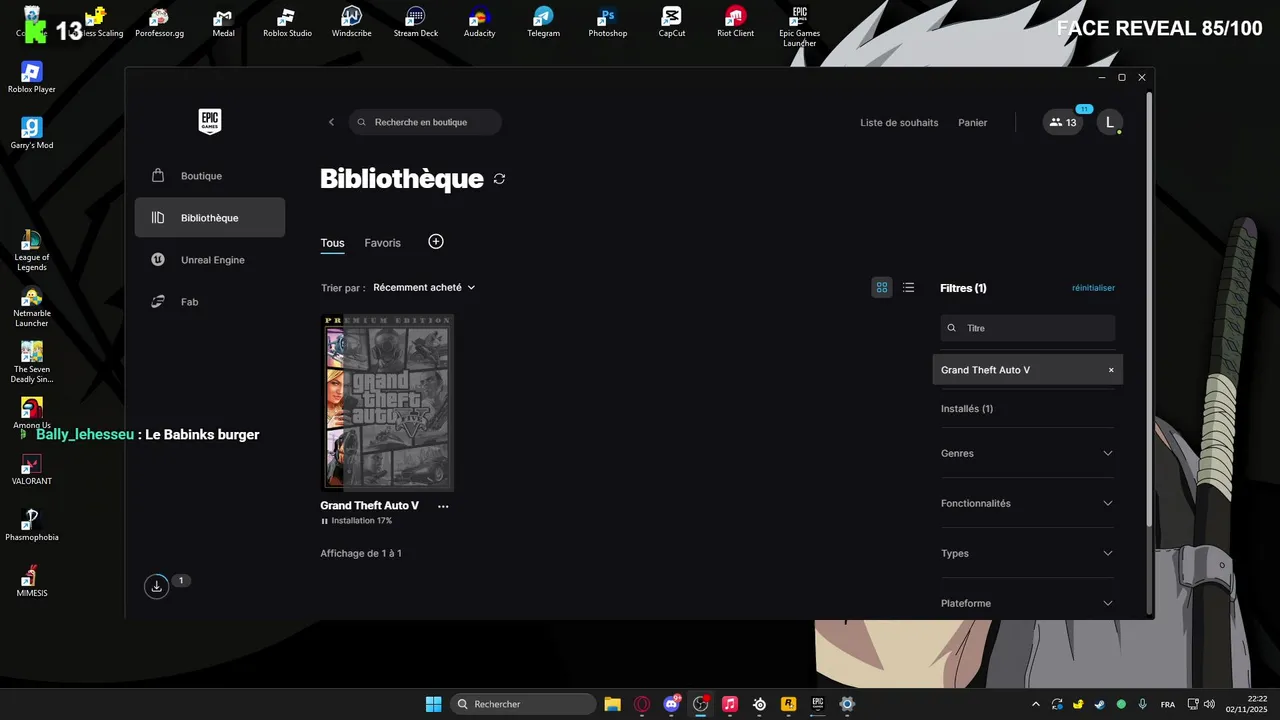The width and height of the screenshot is (1280, 720).
Task: Select the VALORANT desktop icon
Action: [x=31, y=470]
